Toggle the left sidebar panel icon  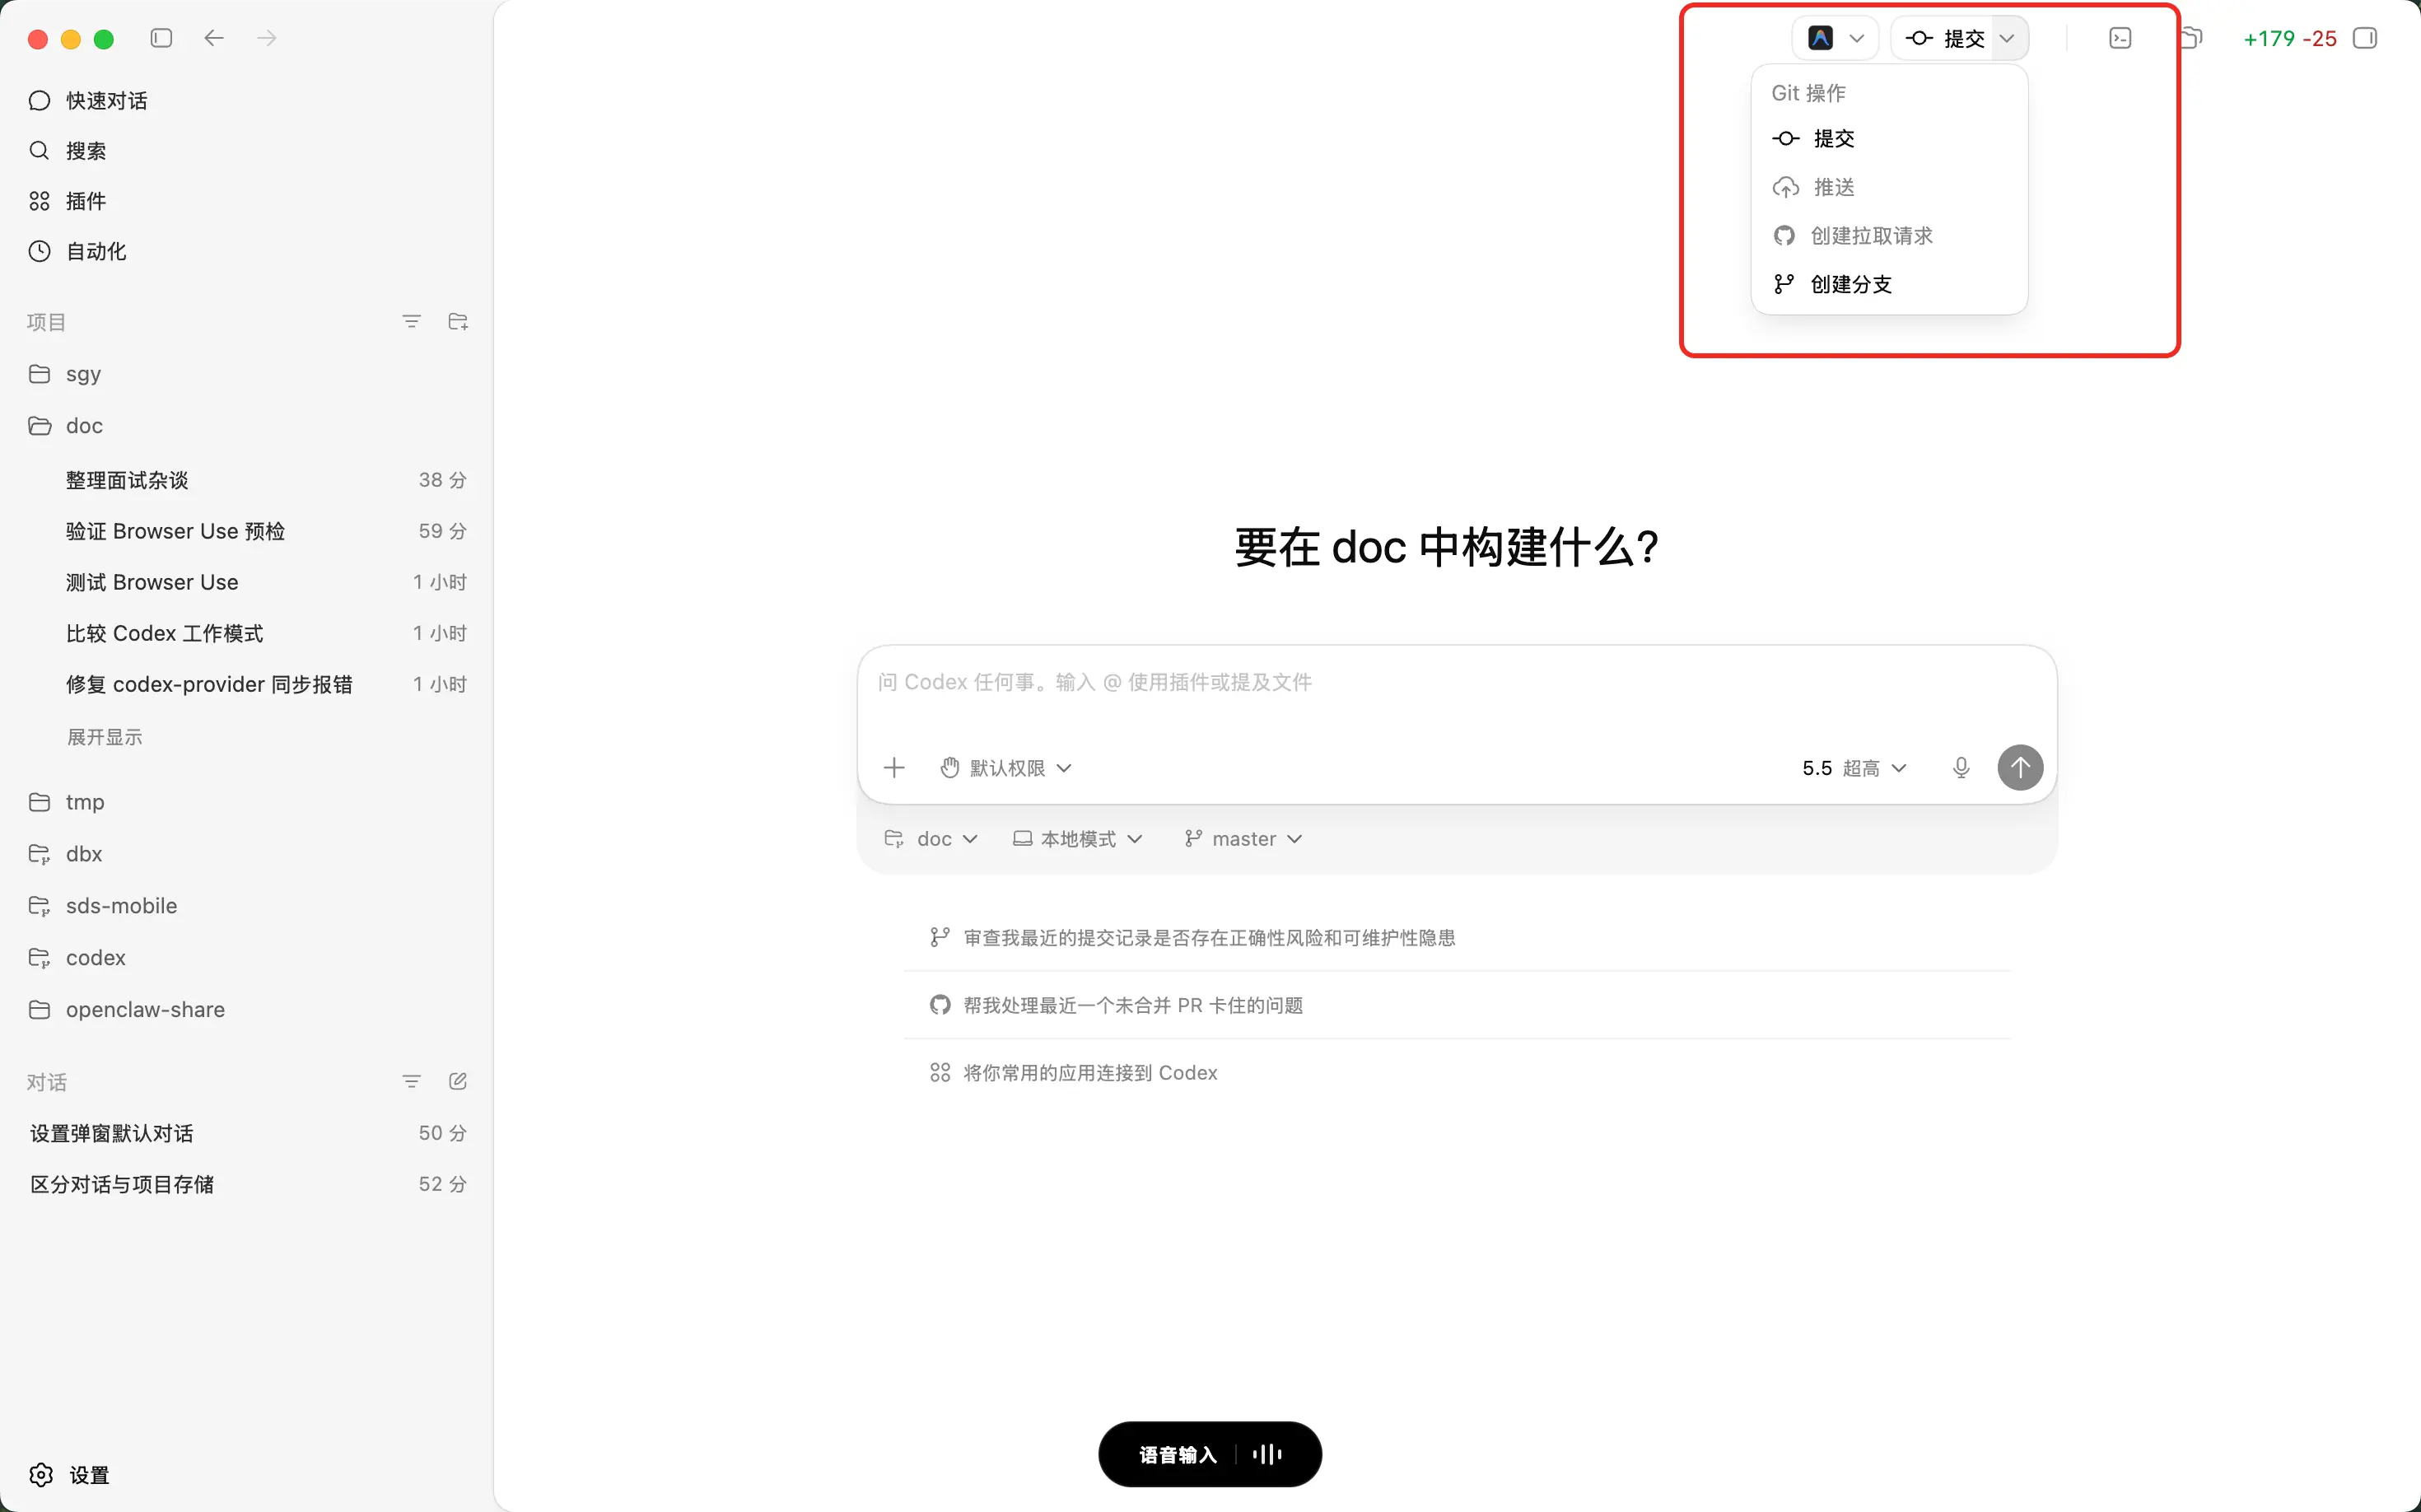(x=161, y=38)
